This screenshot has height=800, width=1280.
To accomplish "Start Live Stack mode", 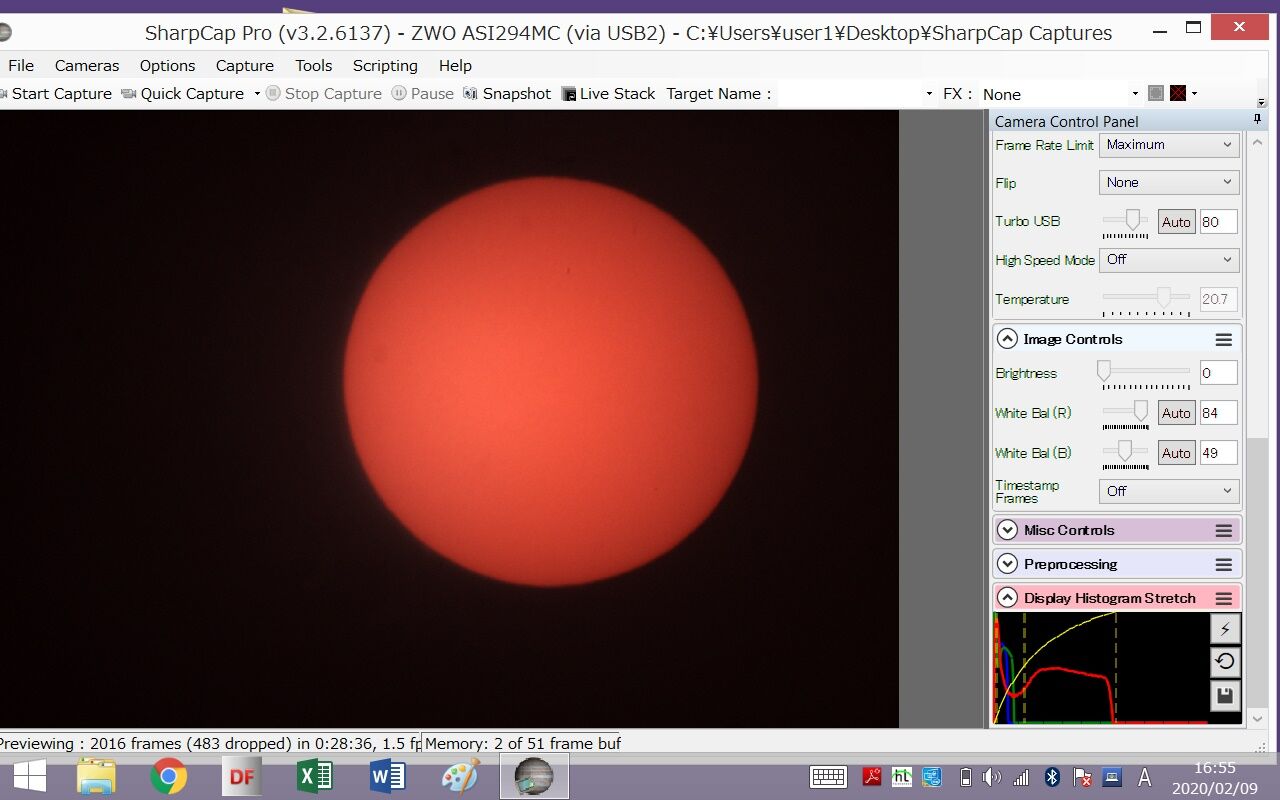I will 609,94.
